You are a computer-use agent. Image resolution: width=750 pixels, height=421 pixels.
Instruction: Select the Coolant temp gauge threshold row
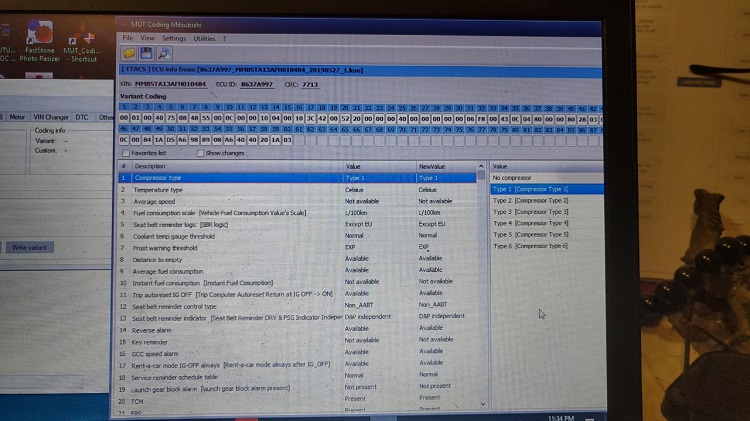point(297,236)
